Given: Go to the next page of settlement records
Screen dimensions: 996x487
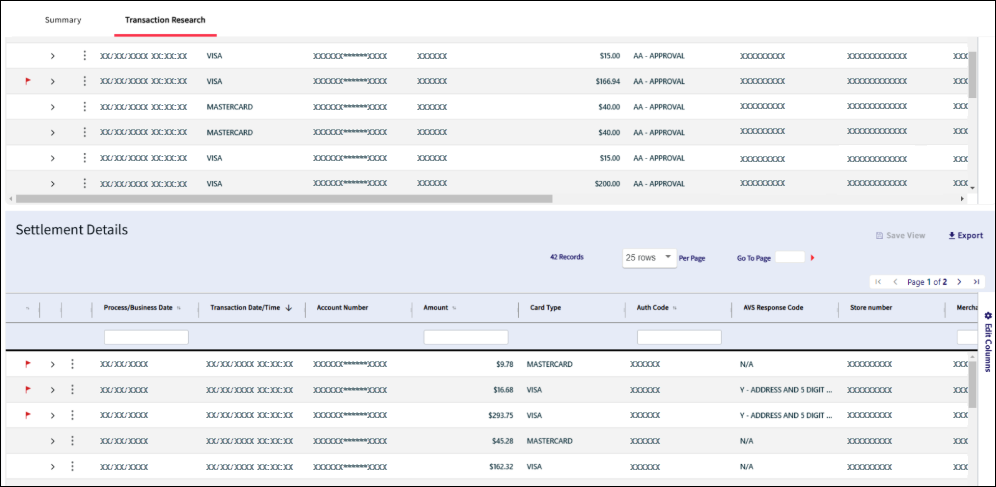Looking at the screenshot, I should pyautogui.click(x=959, y=282).
